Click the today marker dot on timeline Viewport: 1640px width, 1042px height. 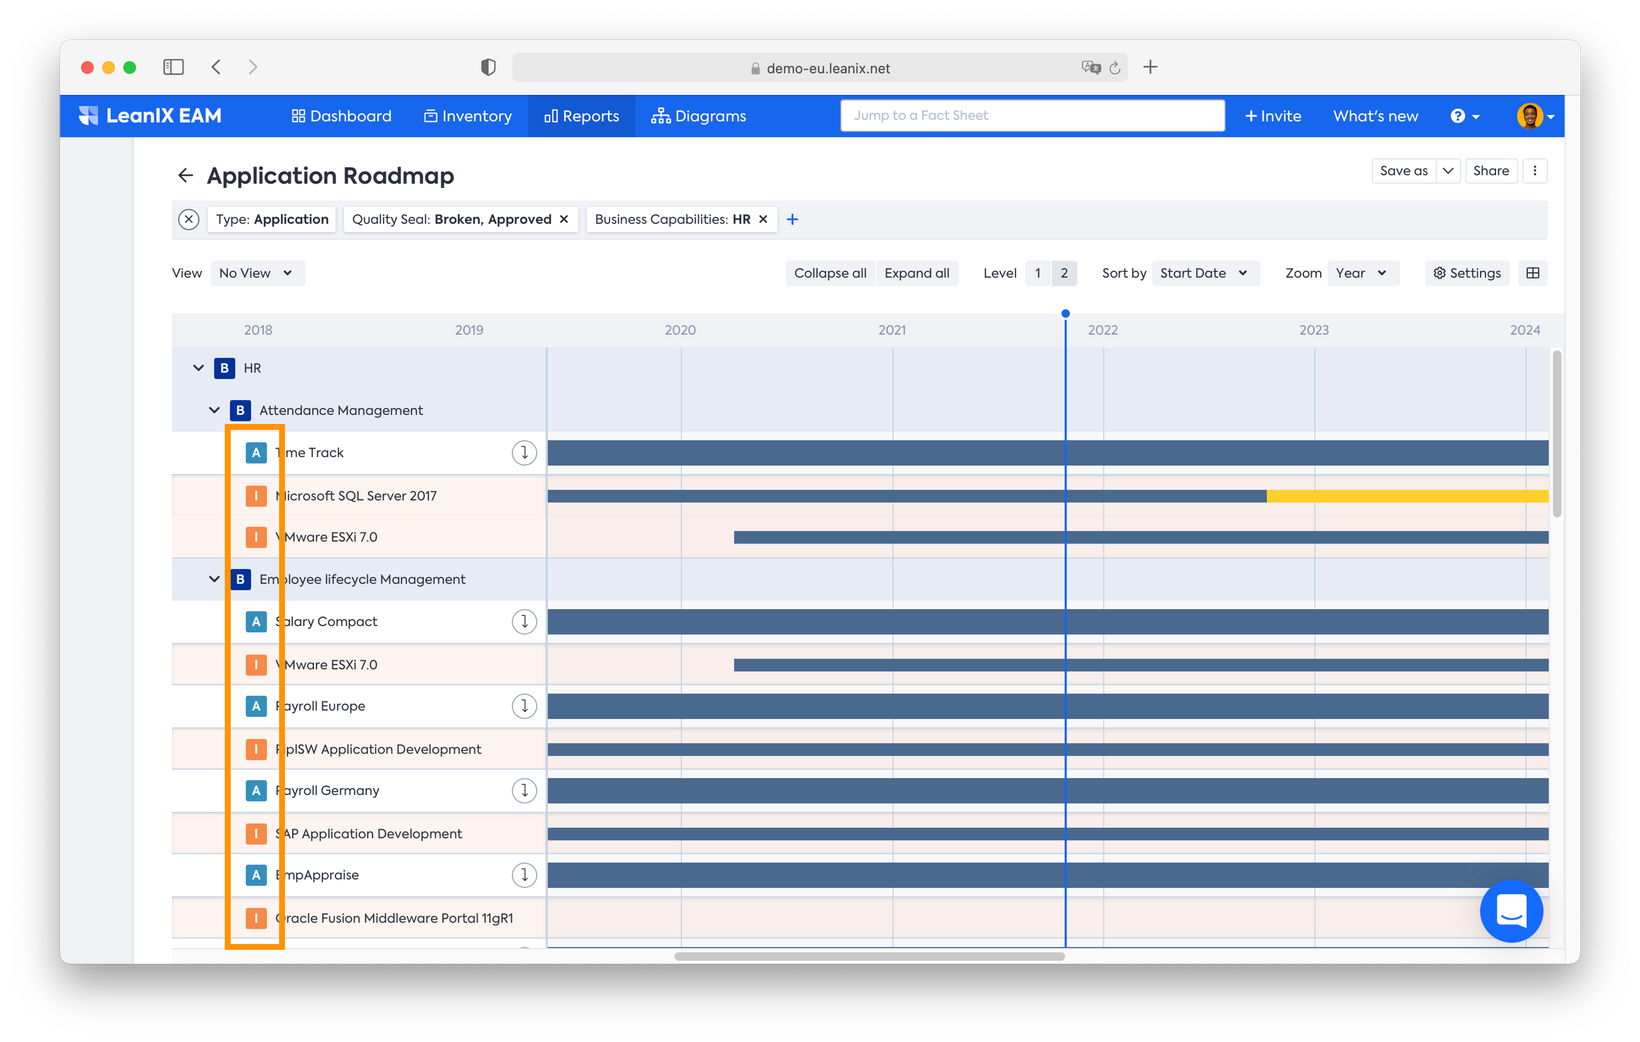[x=1065, y=314]
